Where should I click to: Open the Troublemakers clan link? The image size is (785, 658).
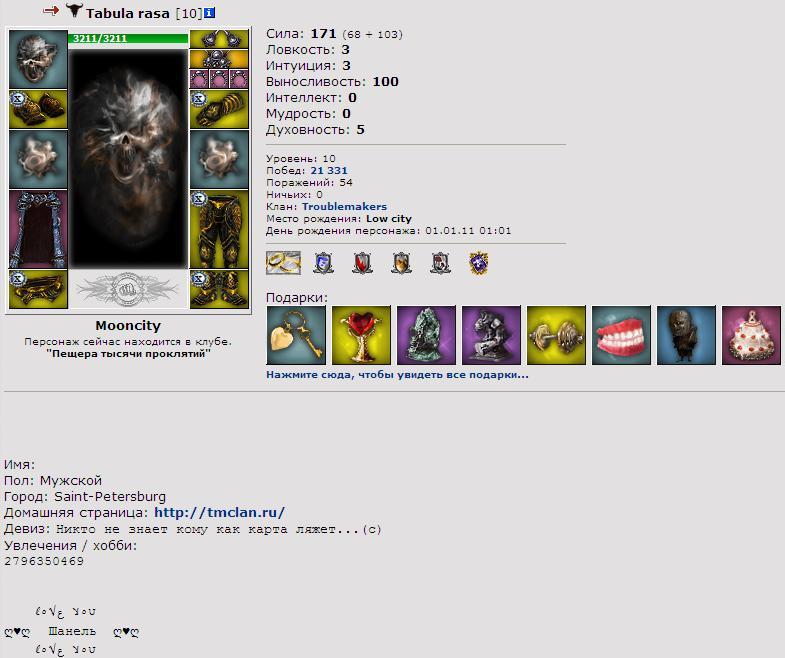pos(344,206)
